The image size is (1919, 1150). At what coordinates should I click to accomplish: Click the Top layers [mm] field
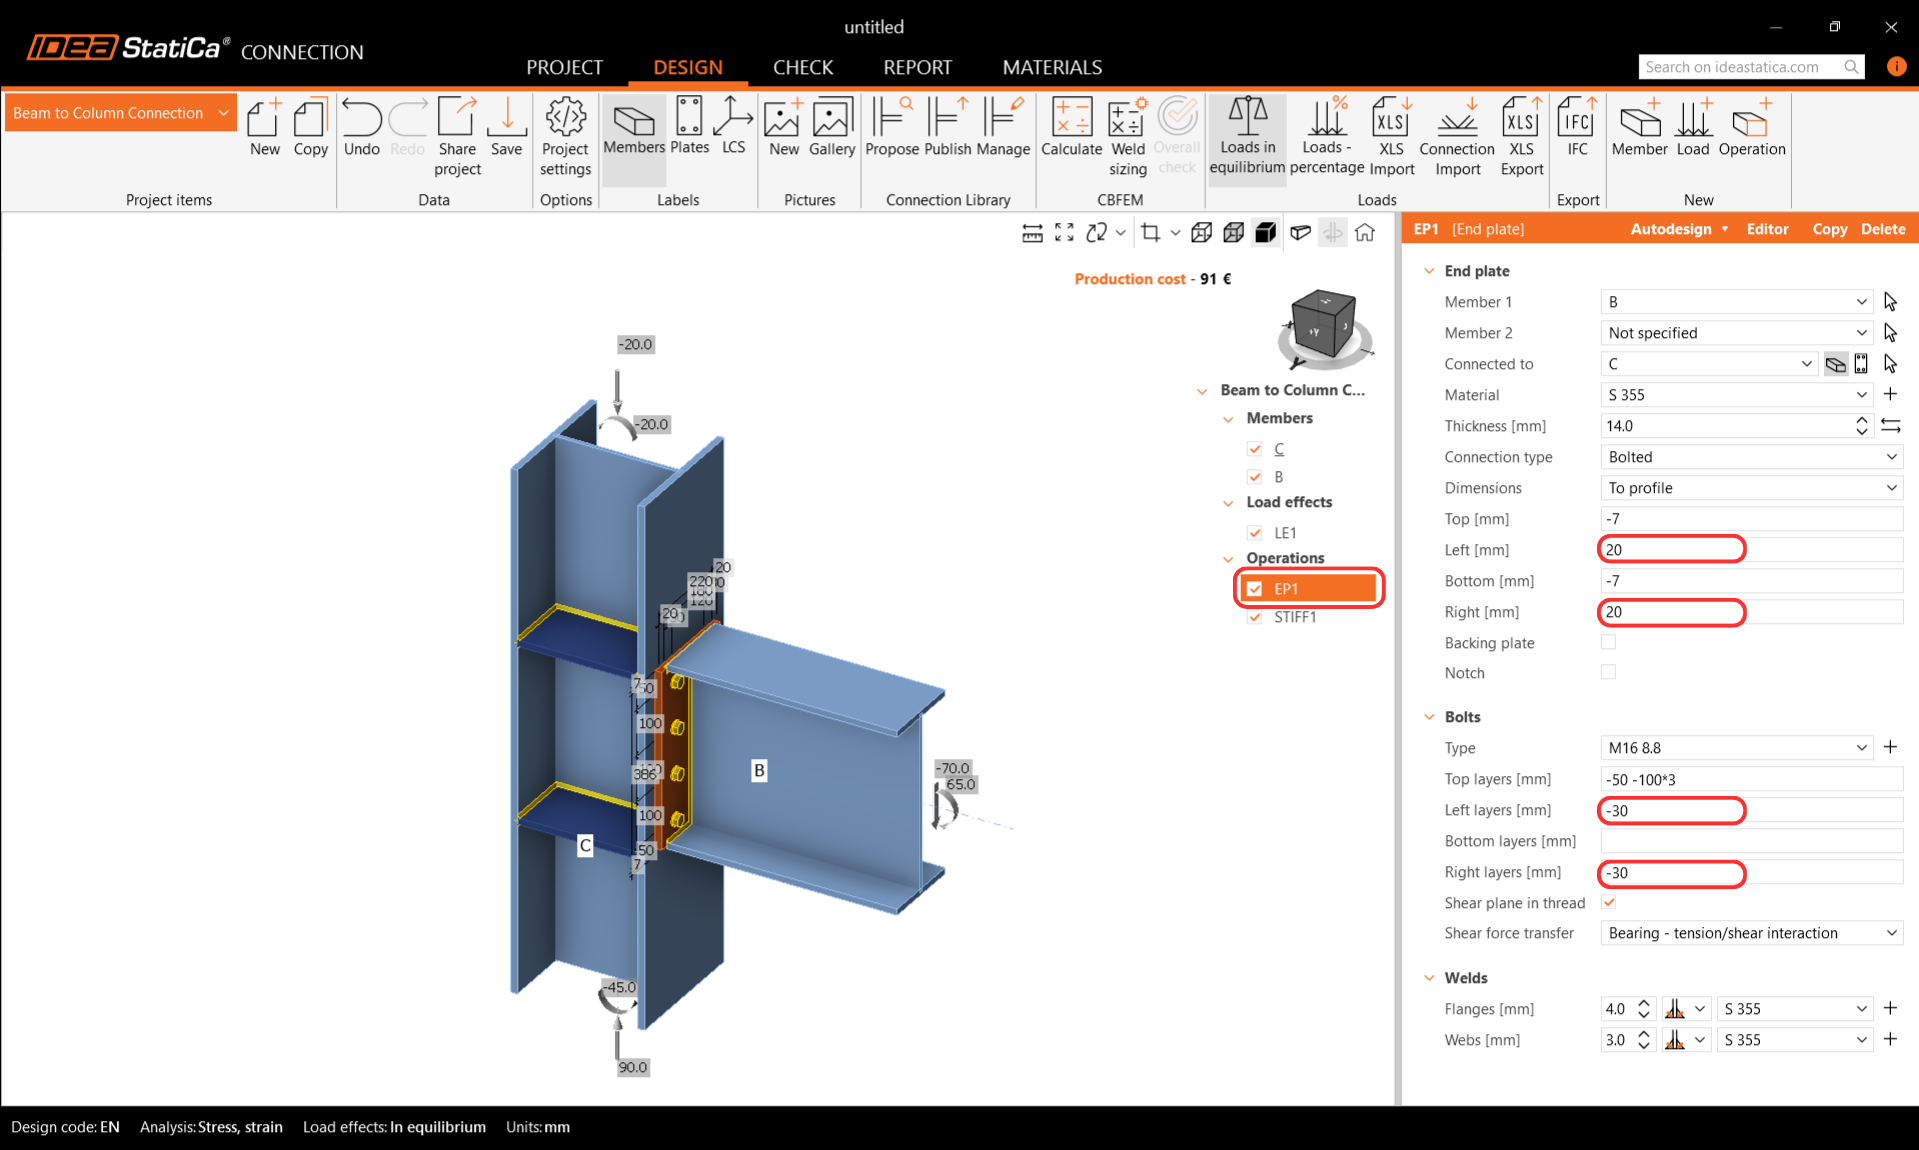click(1751, 779)
